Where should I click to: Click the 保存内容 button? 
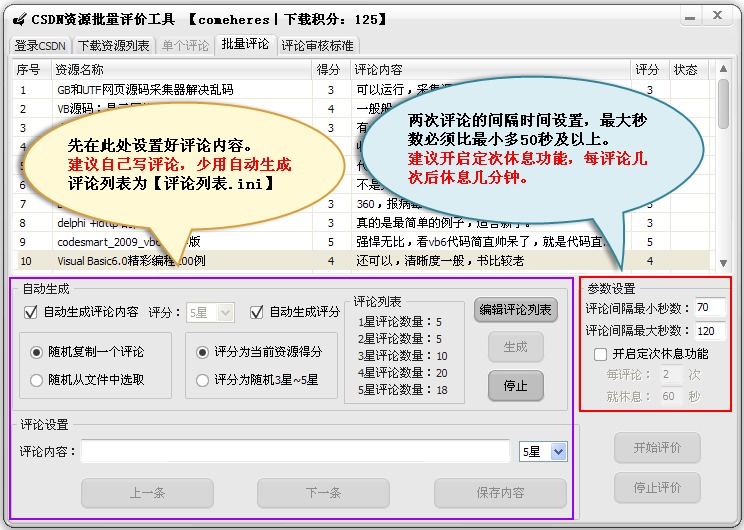[x=500, y=493]
